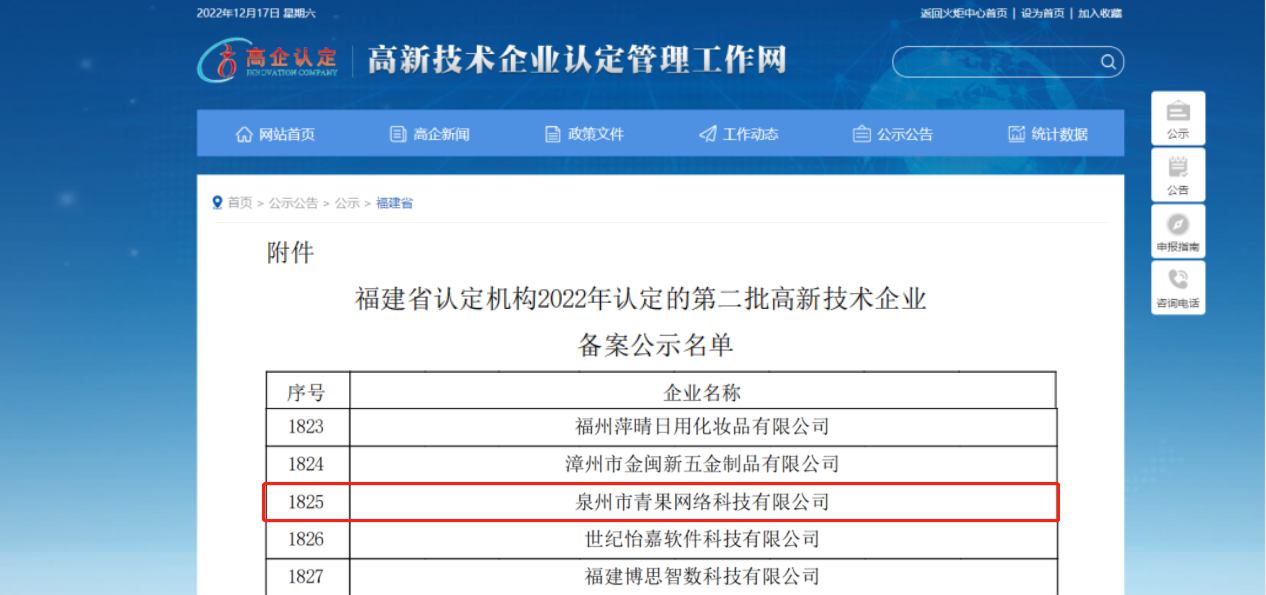Open the 公示公告 navigation menu
The width and height of the screenshot is (1266, 595).
point(893,134)
